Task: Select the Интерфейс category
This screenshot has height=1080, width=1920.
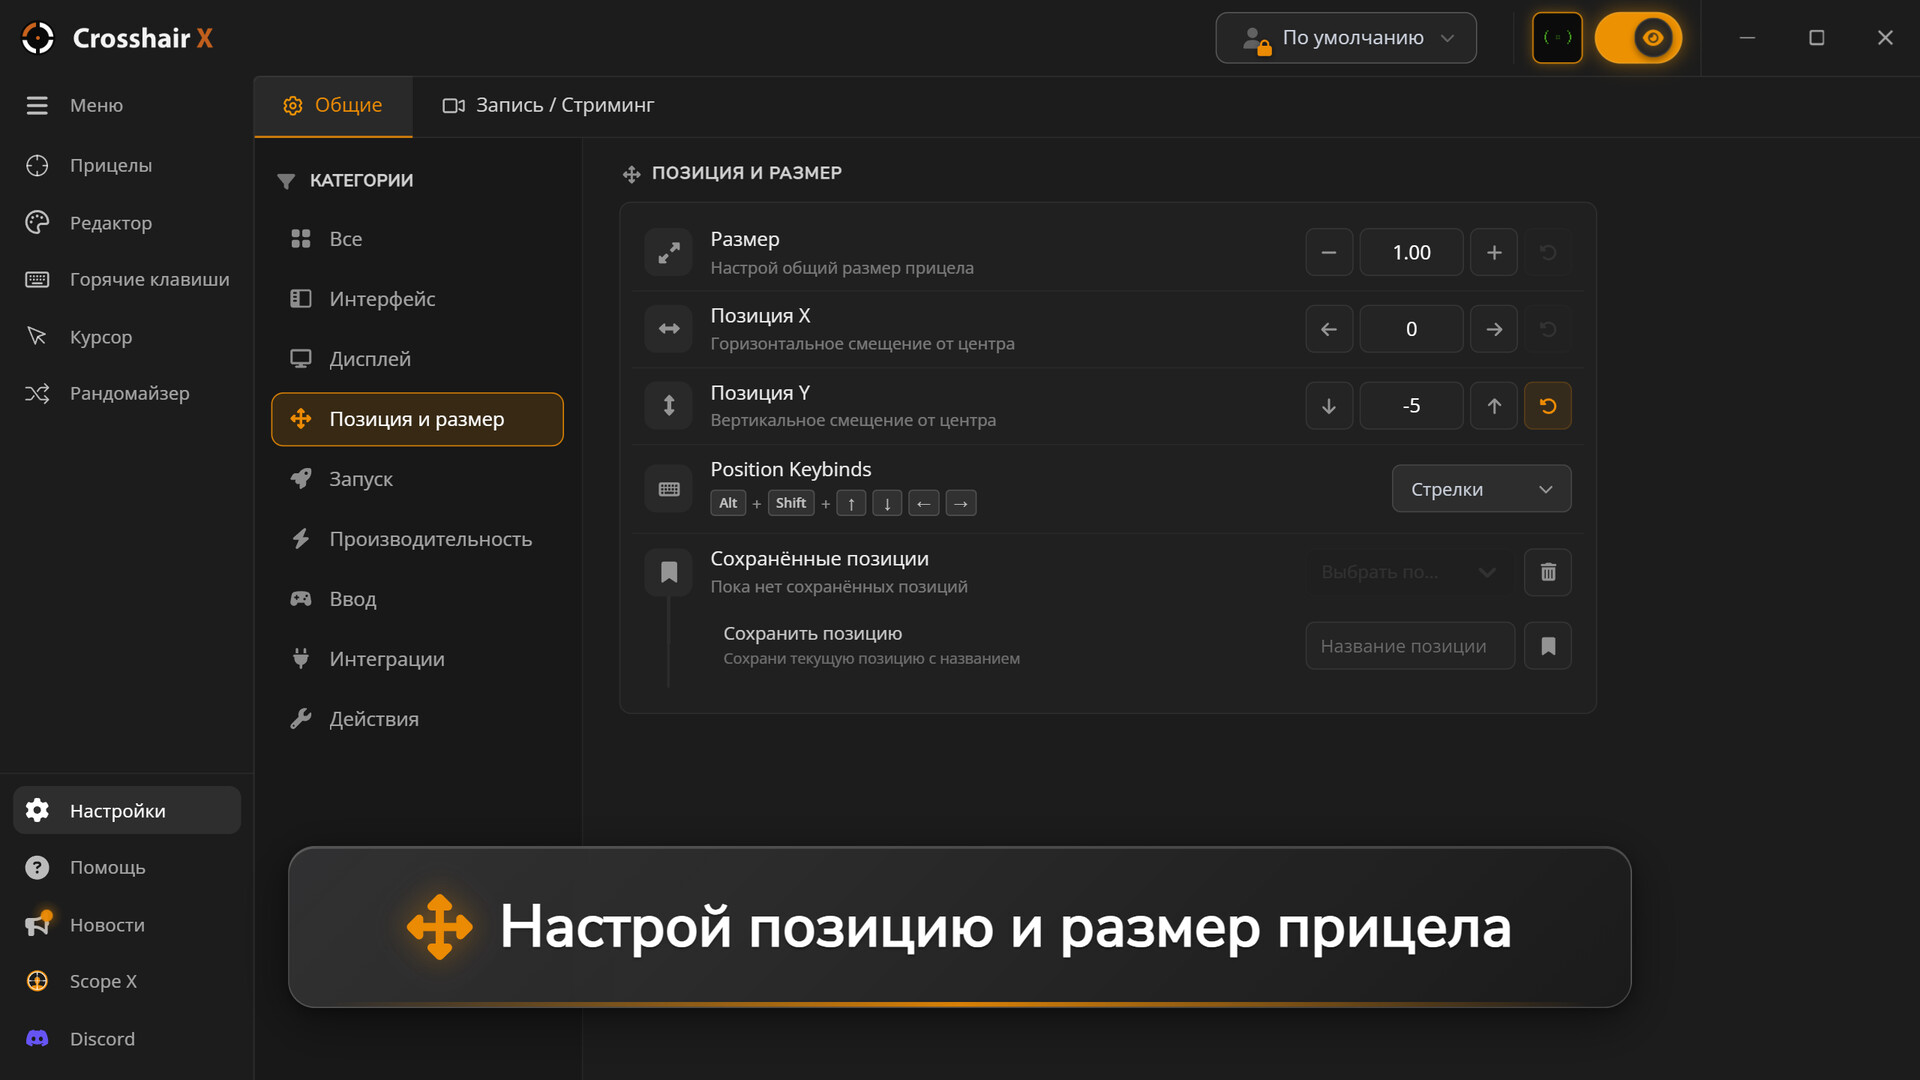Action: [417, 299]
